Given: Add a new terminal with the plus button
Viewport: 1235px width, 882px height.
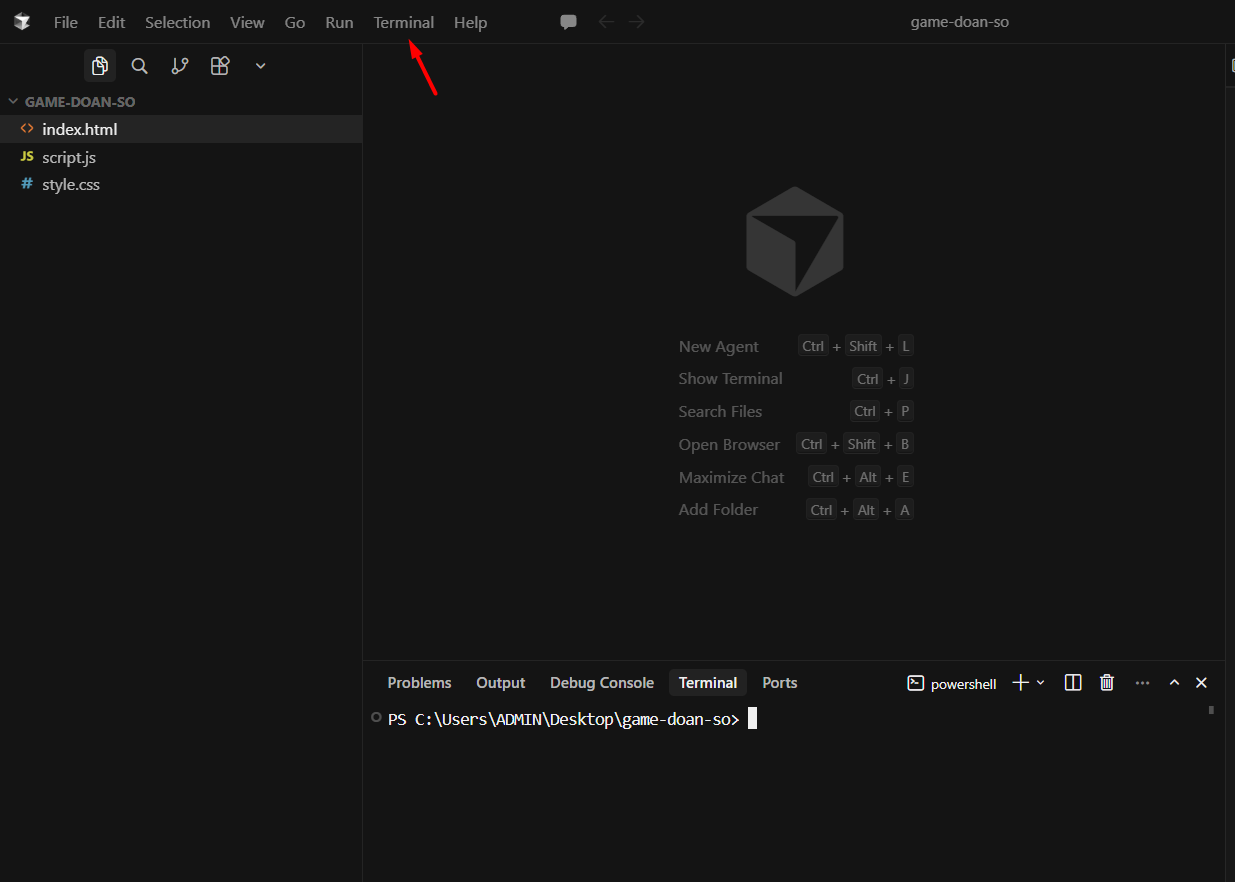Looking at the screenshot, I should pyautogui.click(x=1020, y=683).
